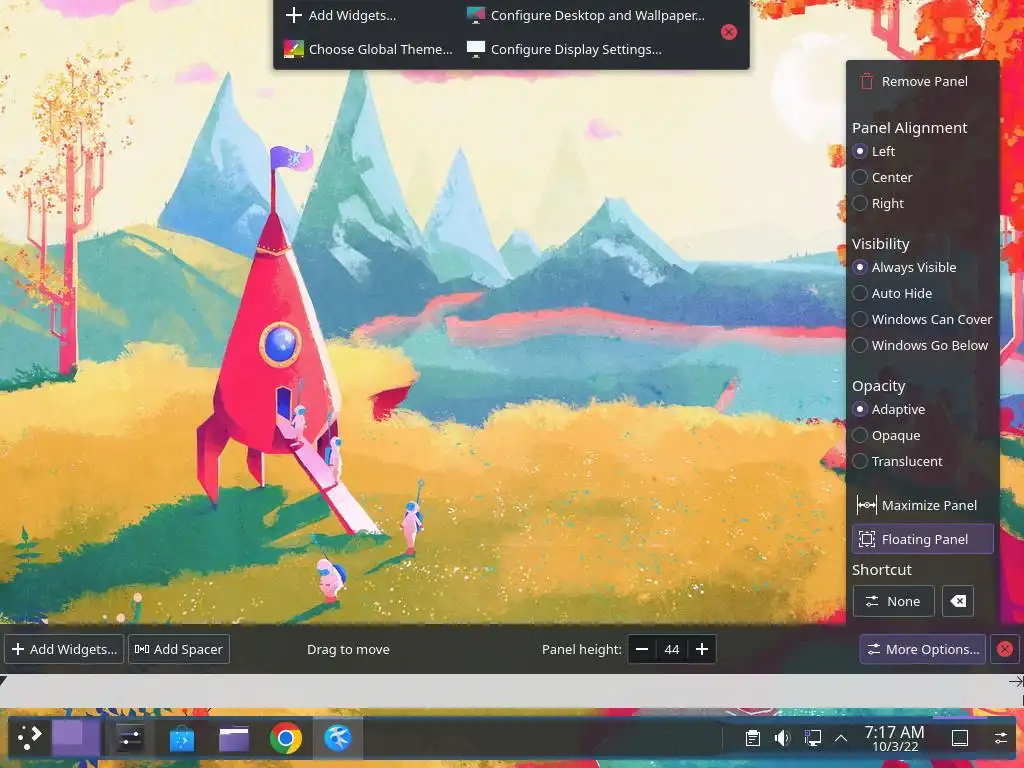Open More Options menu
The image size is (1024, 768).
pos(923,649)
